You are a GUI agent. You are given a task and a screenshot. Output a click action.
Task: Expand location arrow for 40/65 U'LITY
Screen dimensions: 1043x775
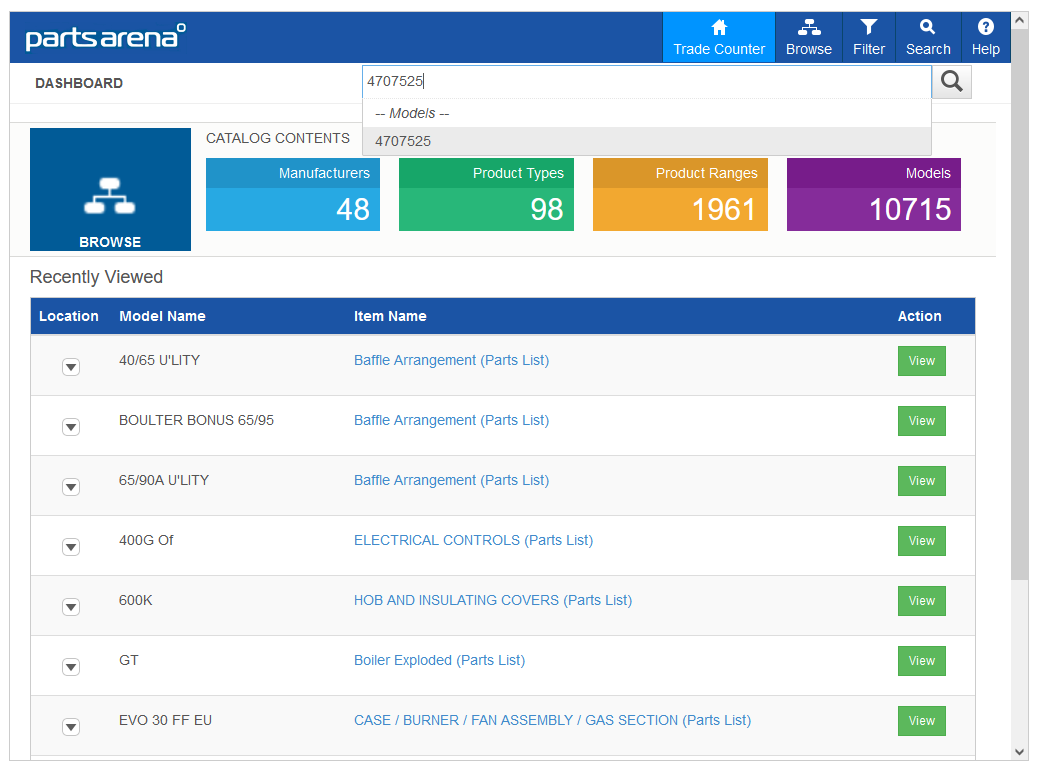(x=71, y=367)
